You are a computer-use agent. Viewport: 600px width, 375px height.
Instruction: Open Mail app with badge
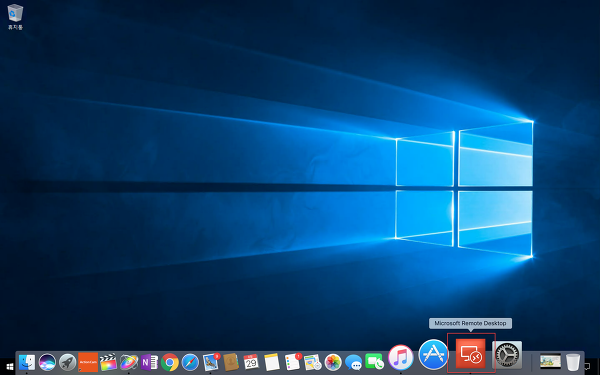coord(211,362)
